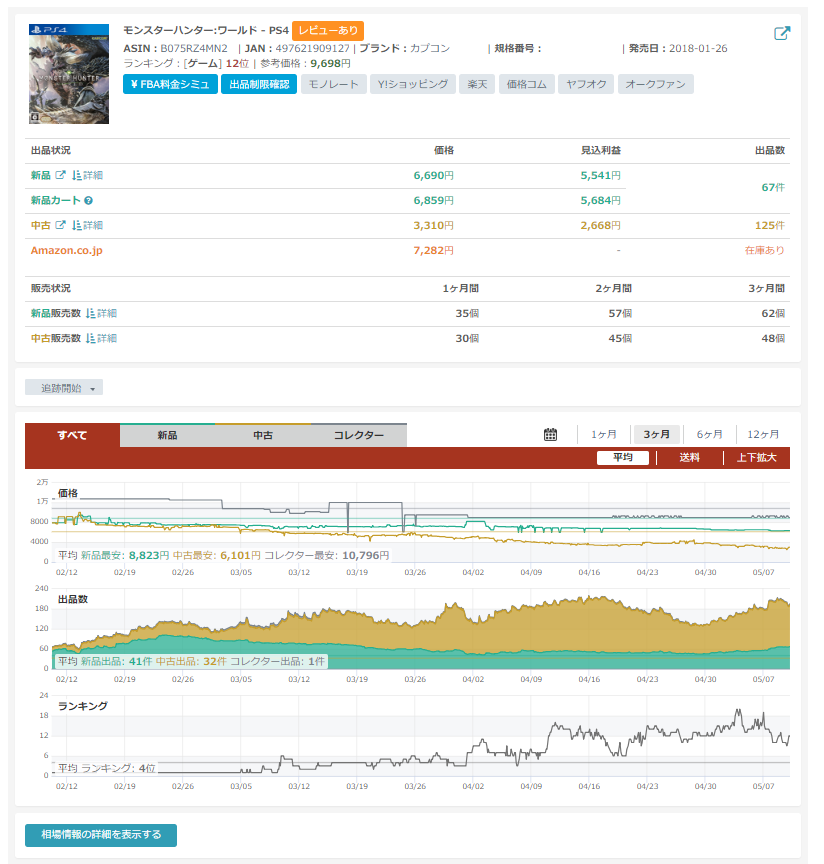Open 詳細 sort icon in 中古 row
The width and height of the screenshot is (824, 864).
[x=87, y=225]
